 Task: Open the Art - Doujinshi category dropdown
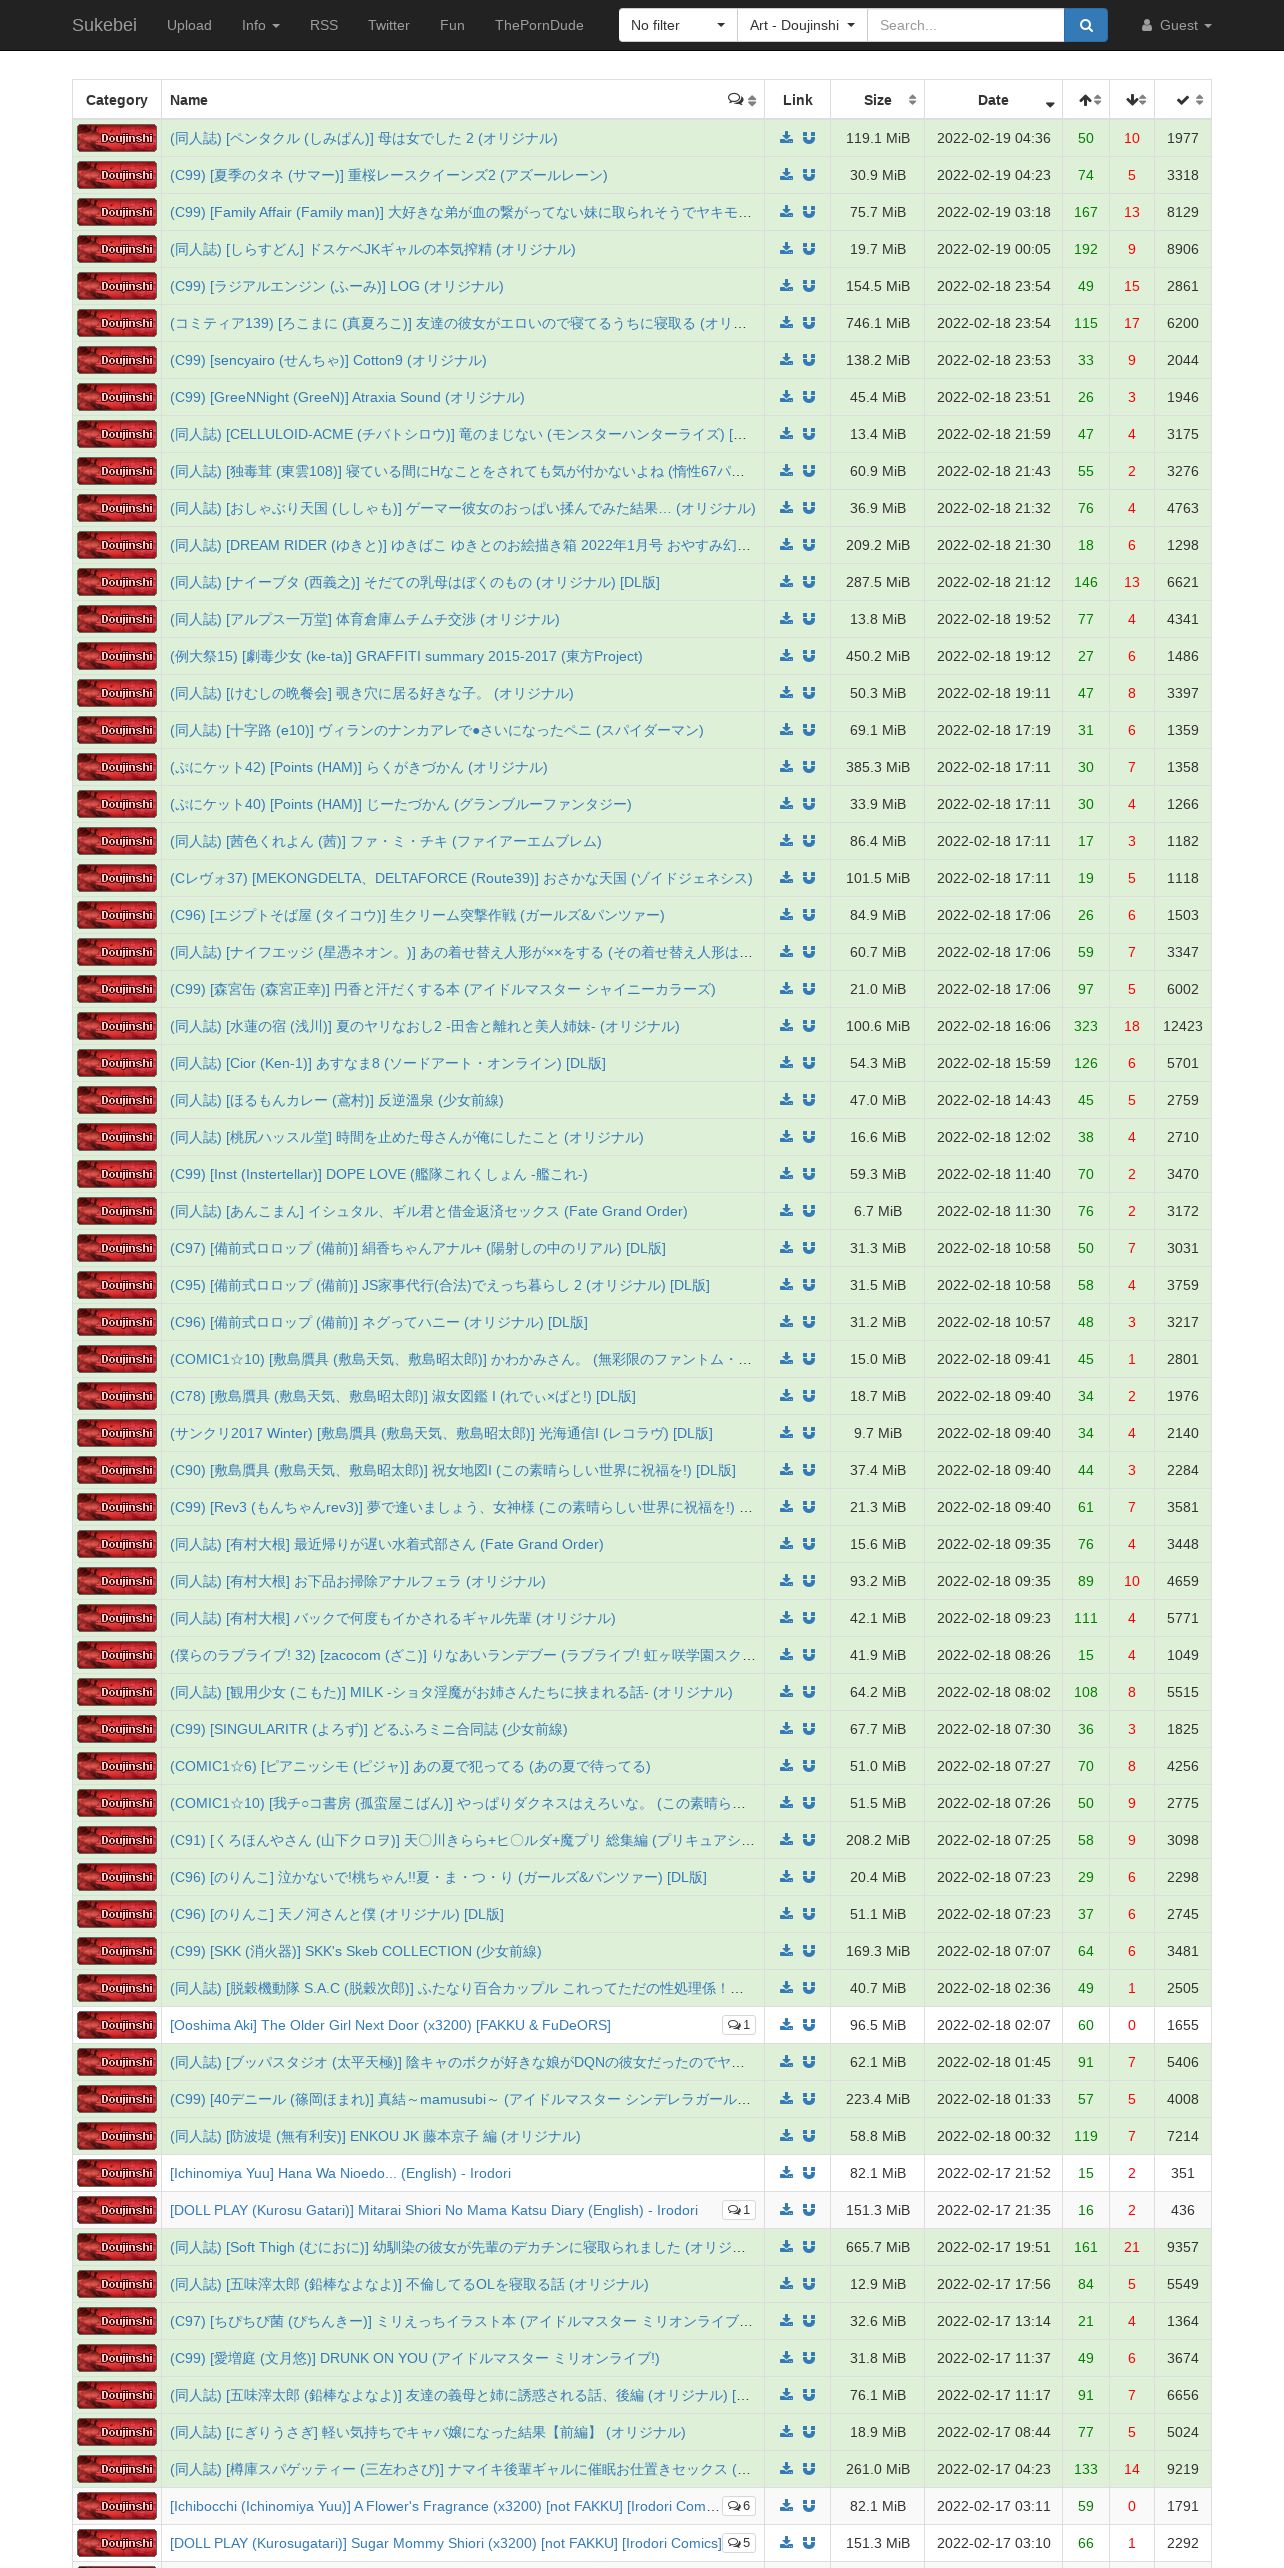[802, 25]
